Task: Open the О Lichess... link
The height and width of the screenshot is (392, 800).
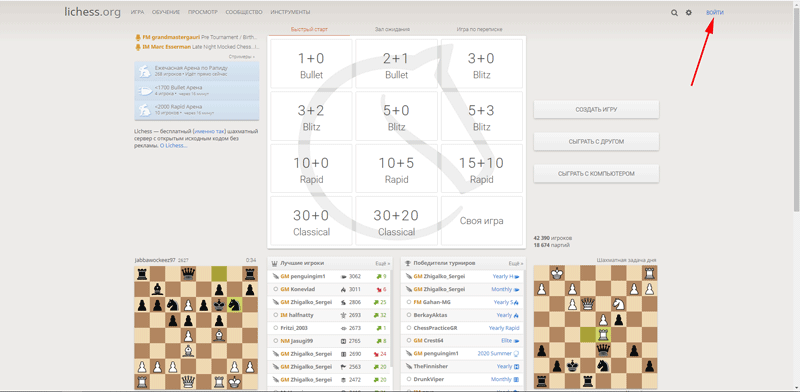Action: tap(173, 145)
